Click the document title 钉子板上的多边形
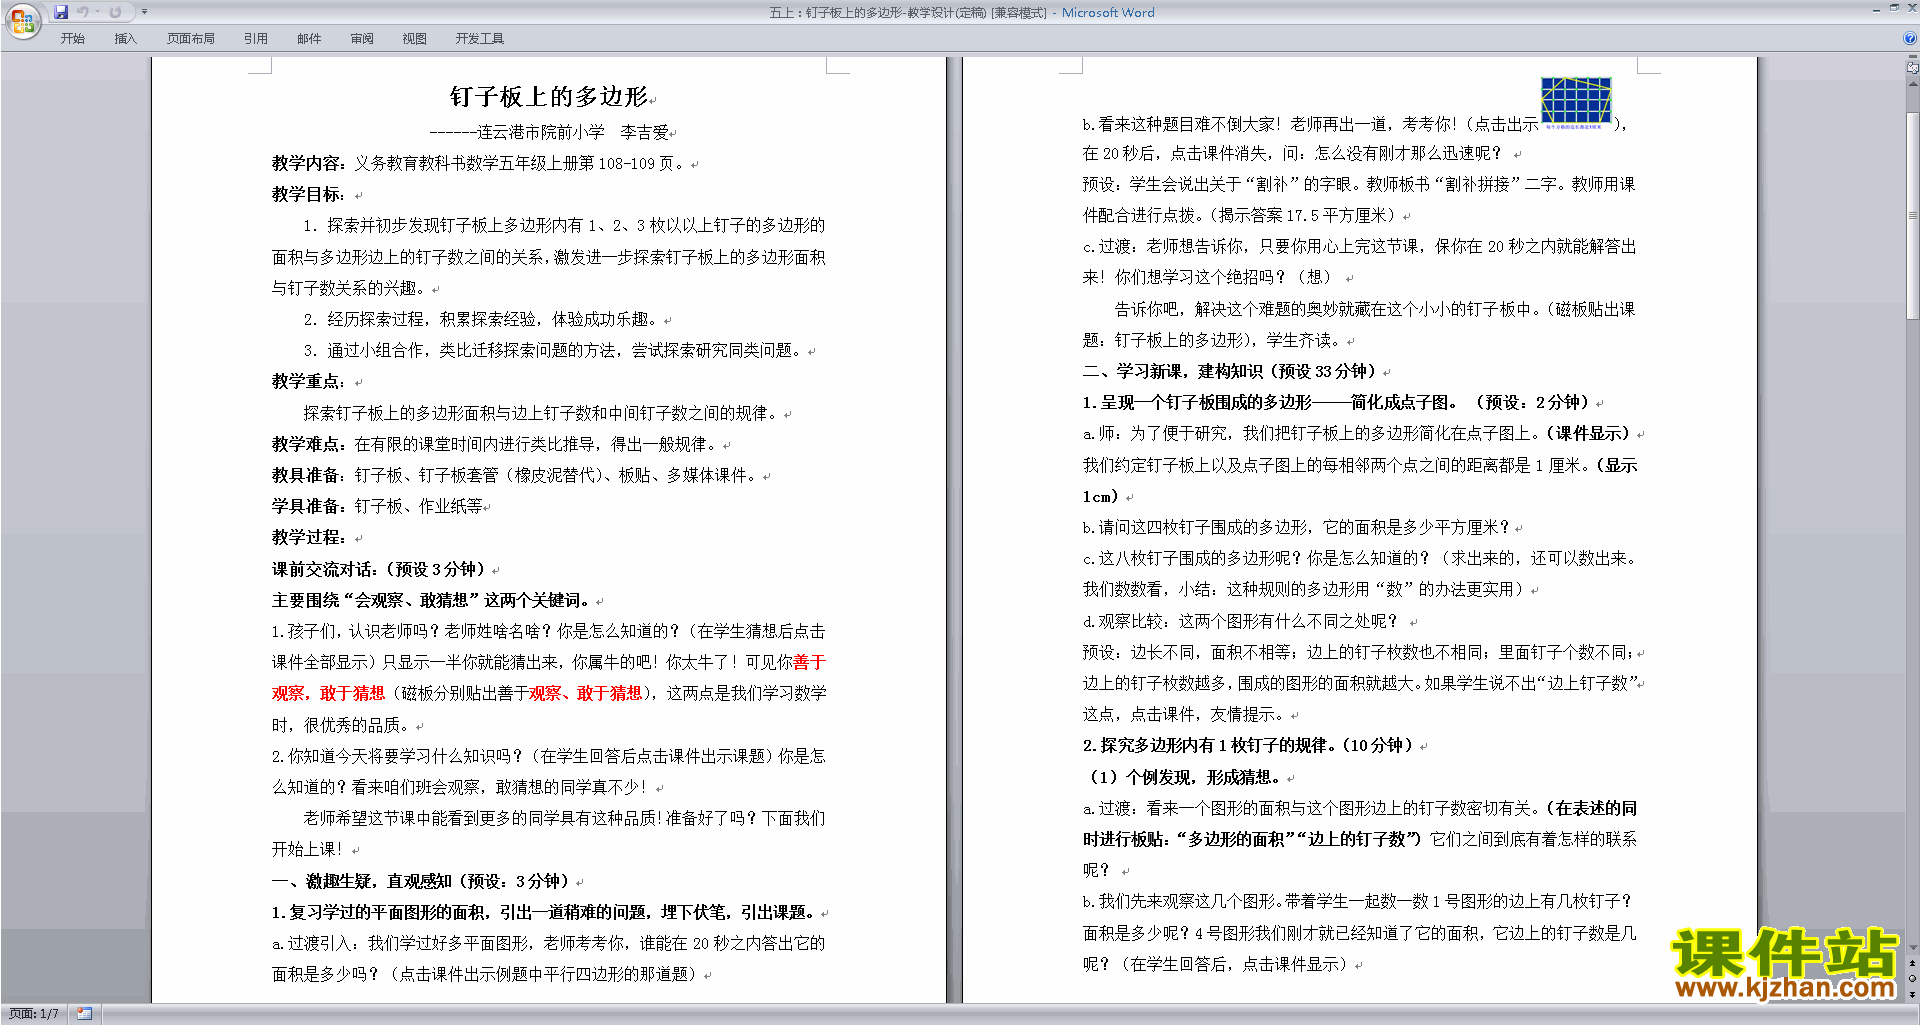This screenshot has height=1025, width=1920. click(549, 96)
